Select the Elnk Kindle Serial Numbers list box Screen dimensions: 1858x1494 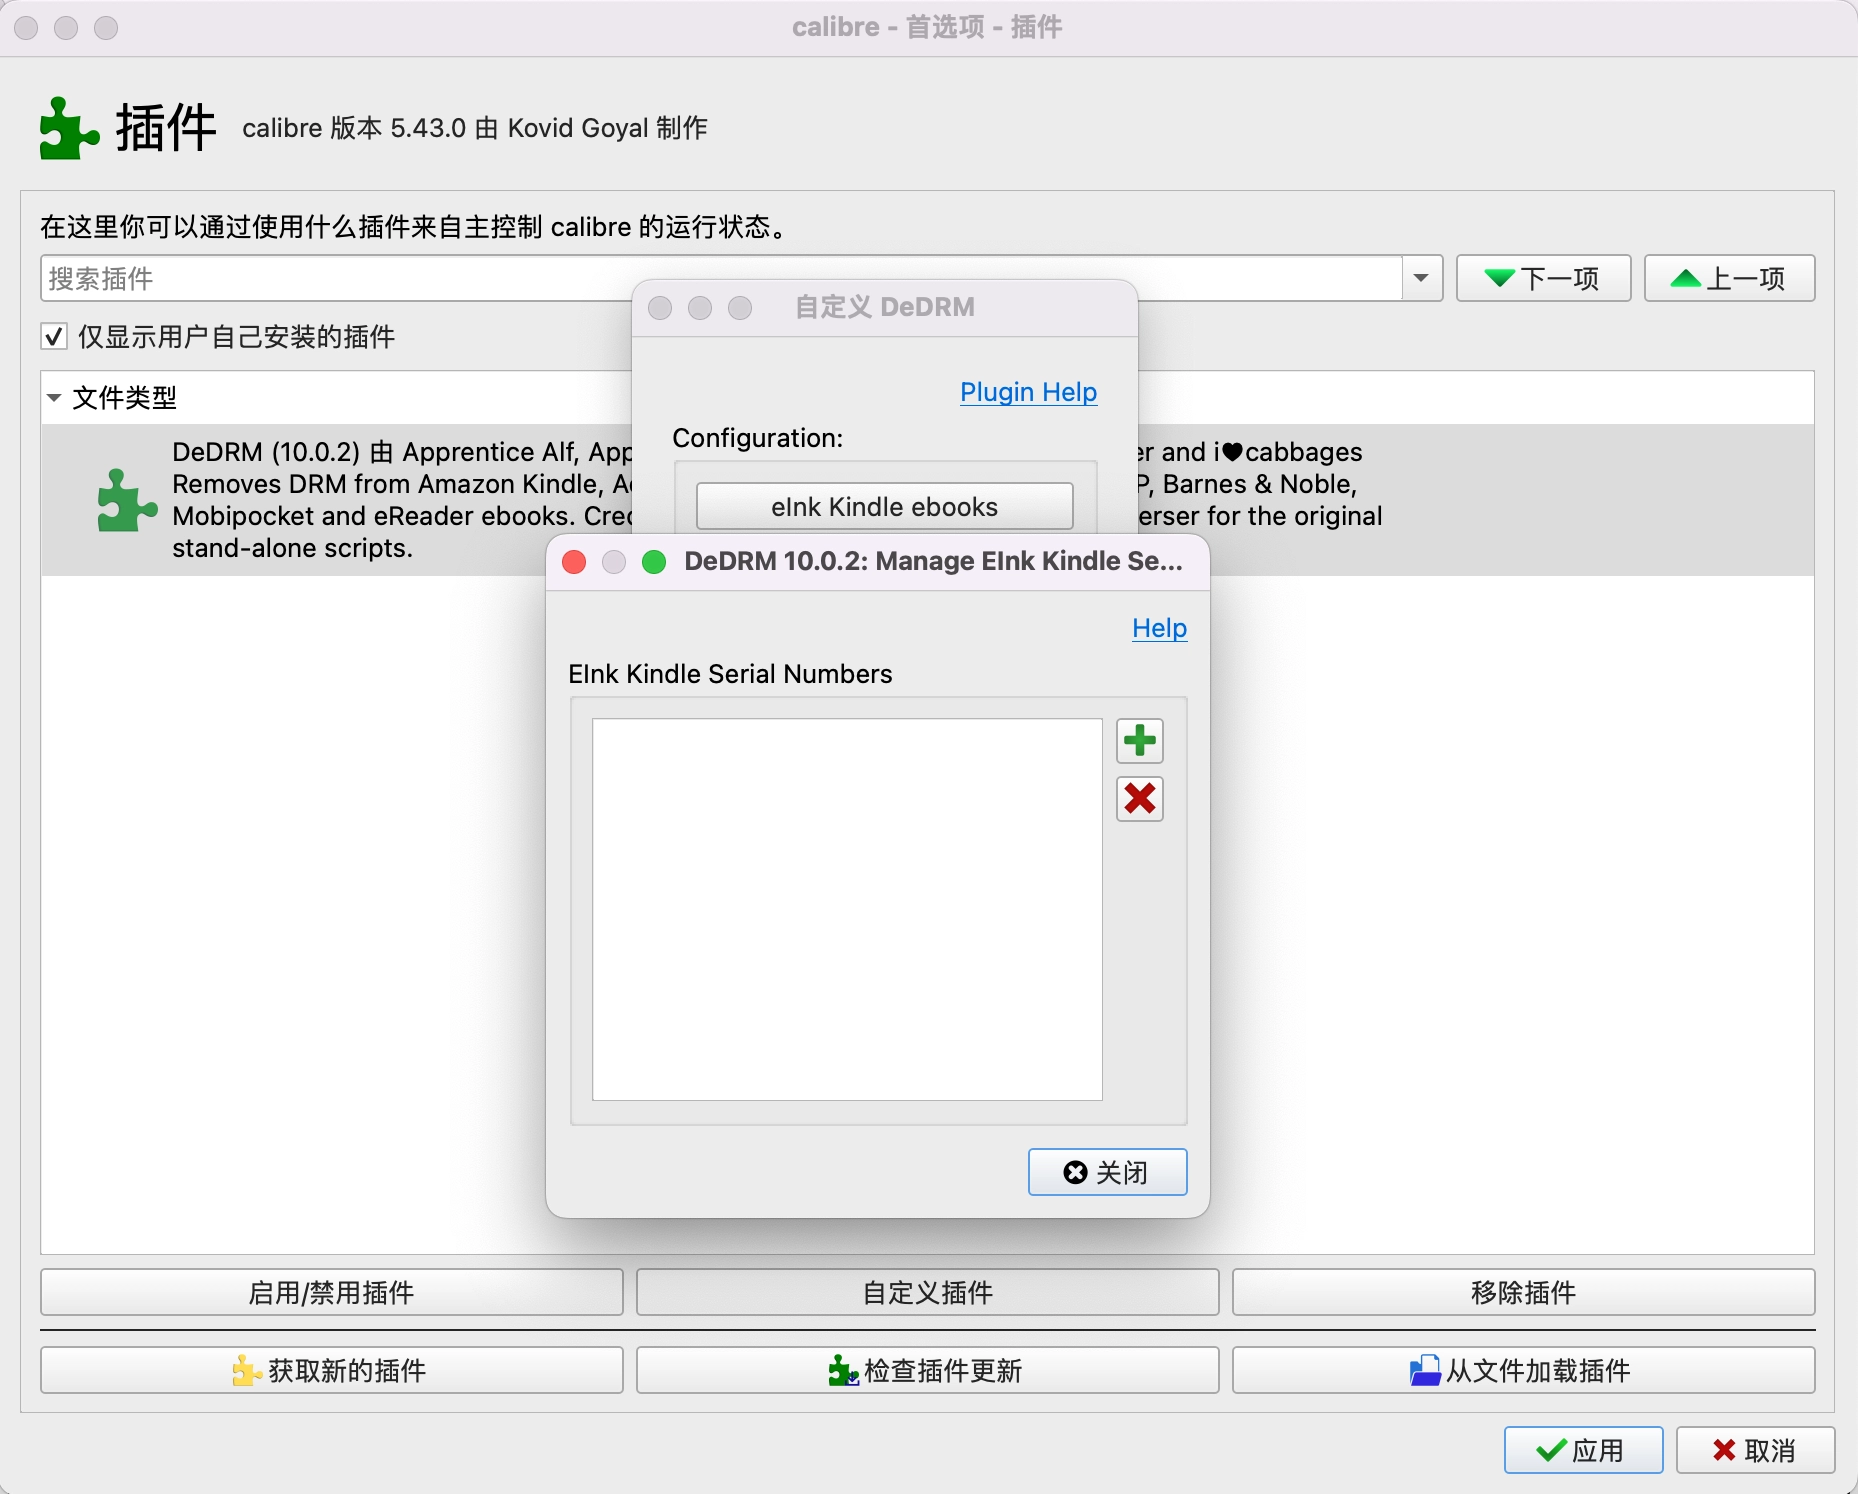point(847,909)
